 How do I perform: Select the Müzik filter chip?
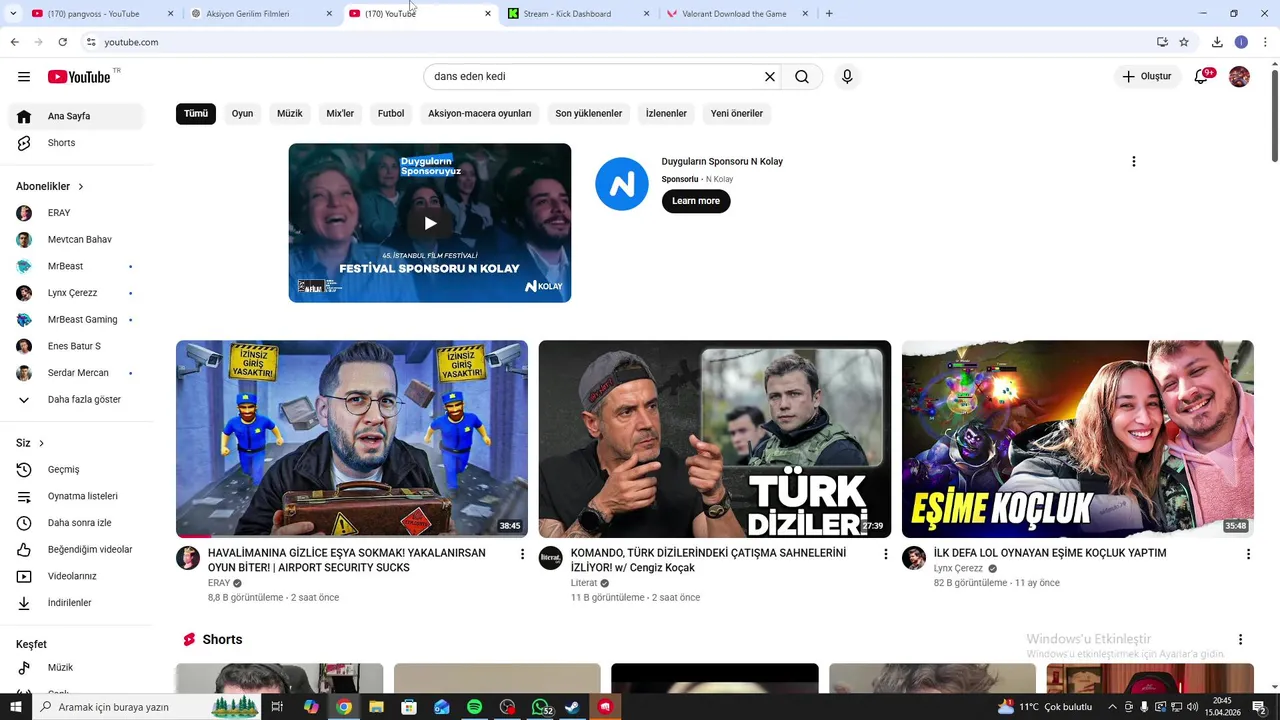click(289, 114)
